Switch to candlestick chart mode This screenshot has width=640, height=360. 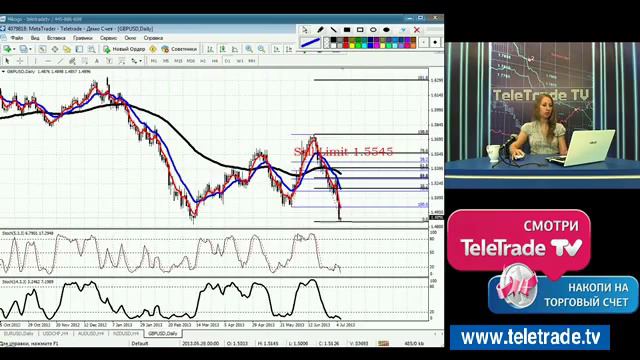pyautogui.click(x=223, y=49)
